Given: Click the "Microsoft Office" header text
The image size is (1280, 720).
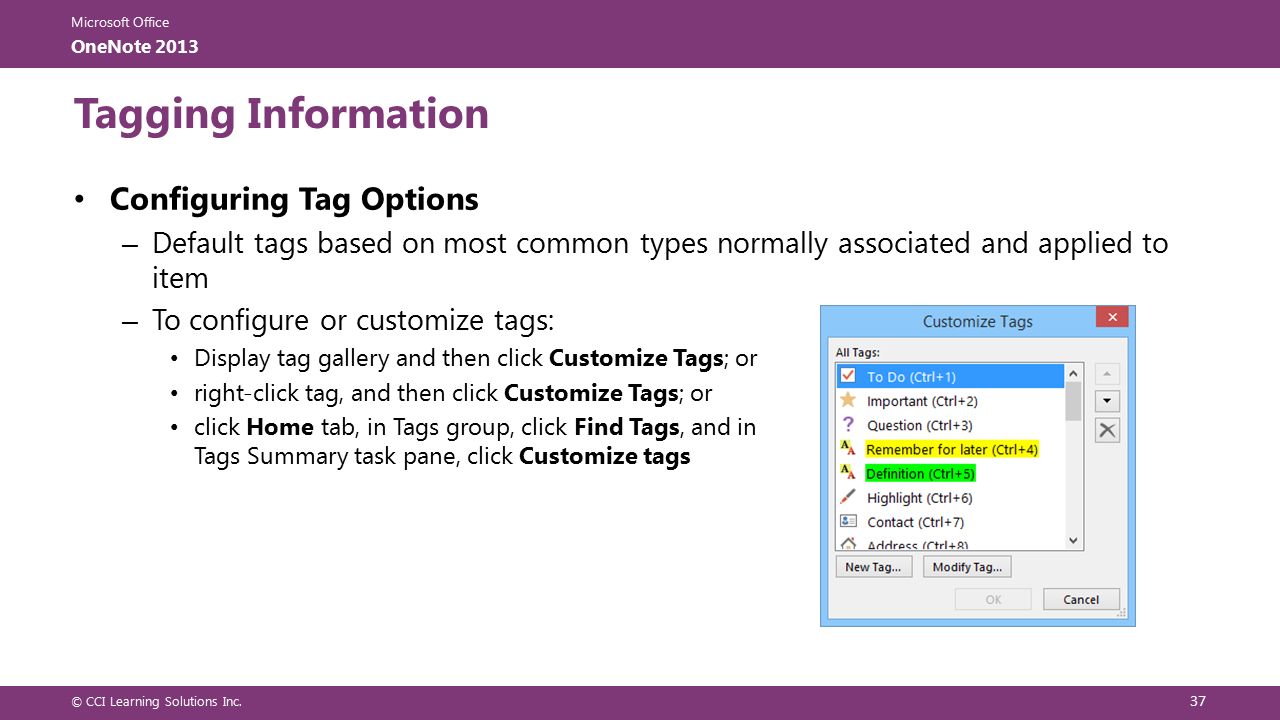Looking at the screenshot, I should point(120,22).
